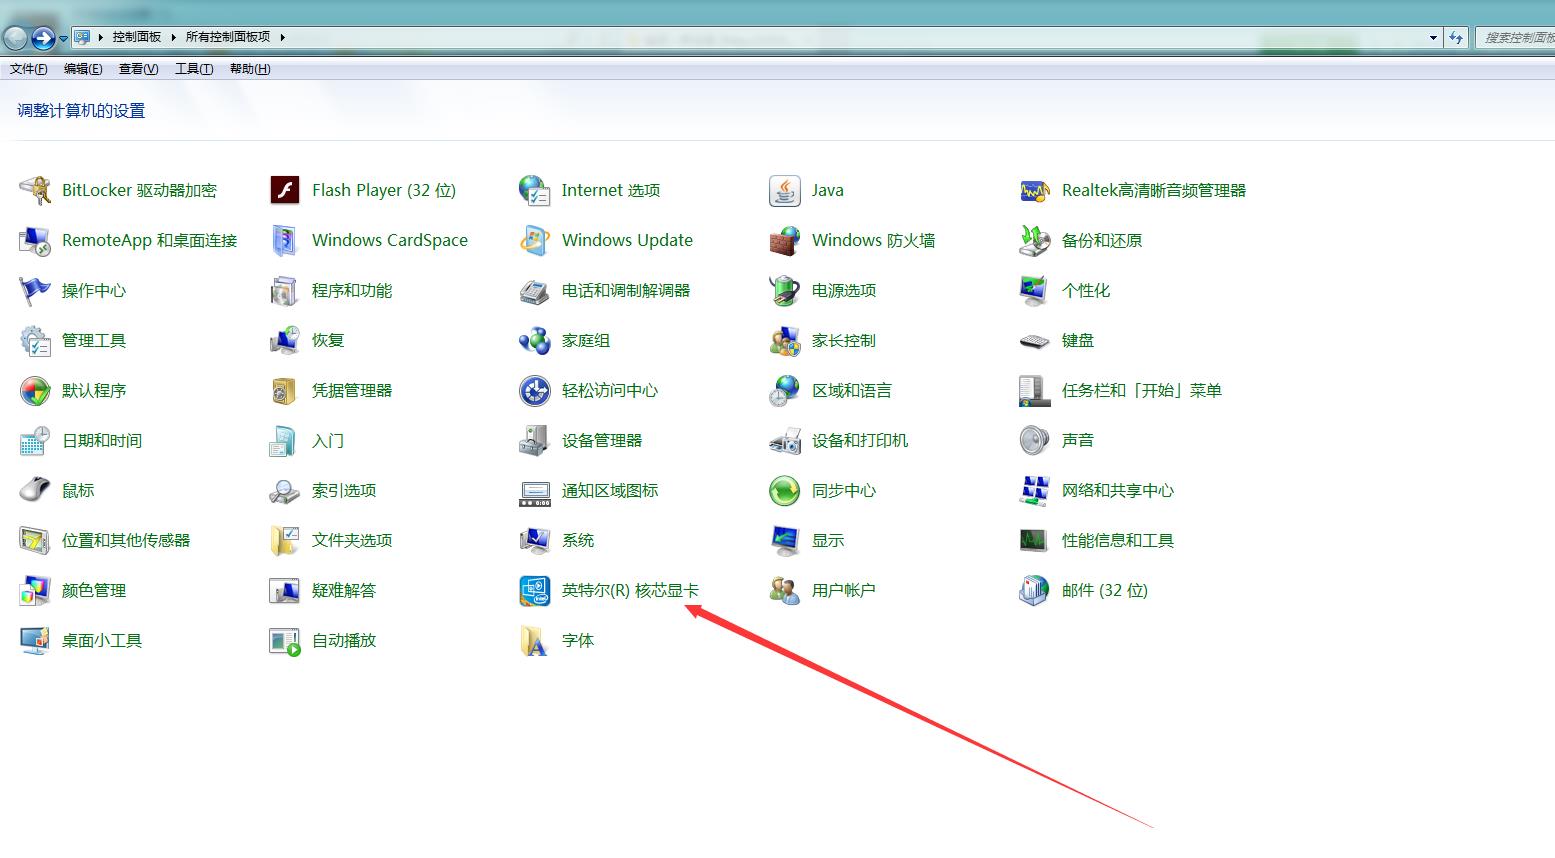The height and width of the screenshot is (858, 1555).
Task: Open RemoteApp 和桌面连接 icon
Action: click(35, 240)
